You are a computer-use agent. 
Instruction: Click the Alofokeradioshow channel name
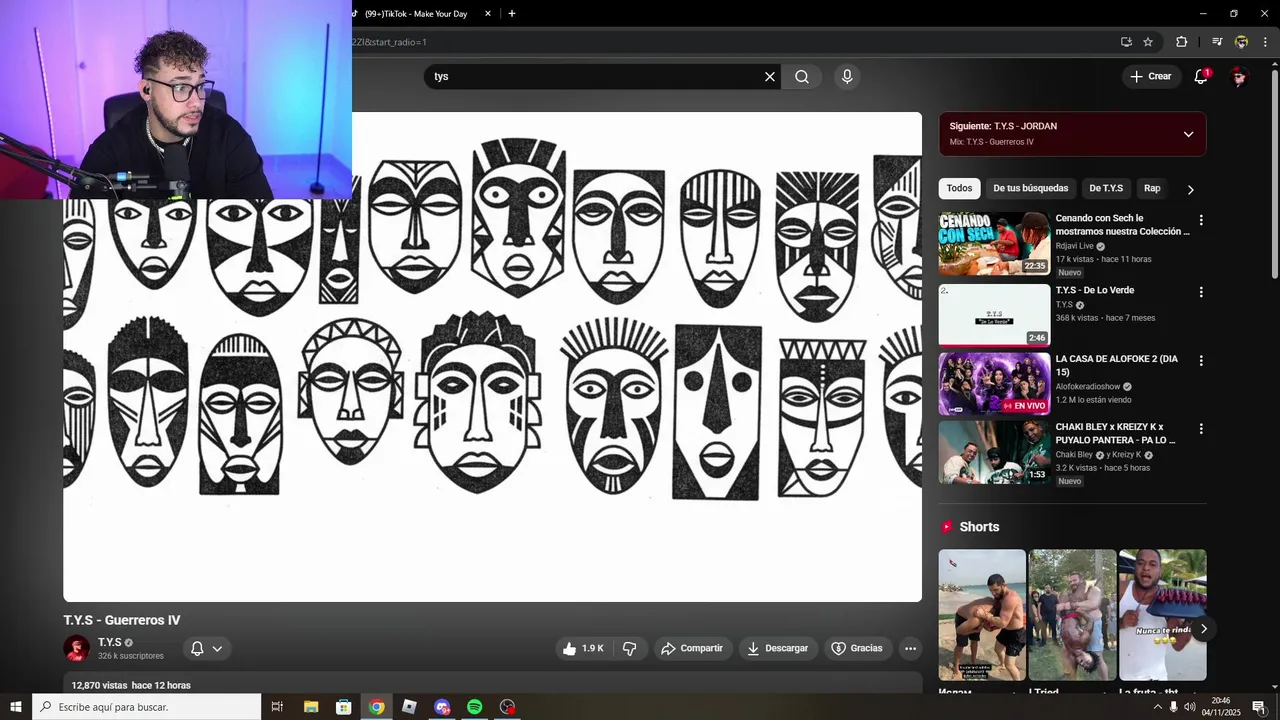coord(1088,386)
